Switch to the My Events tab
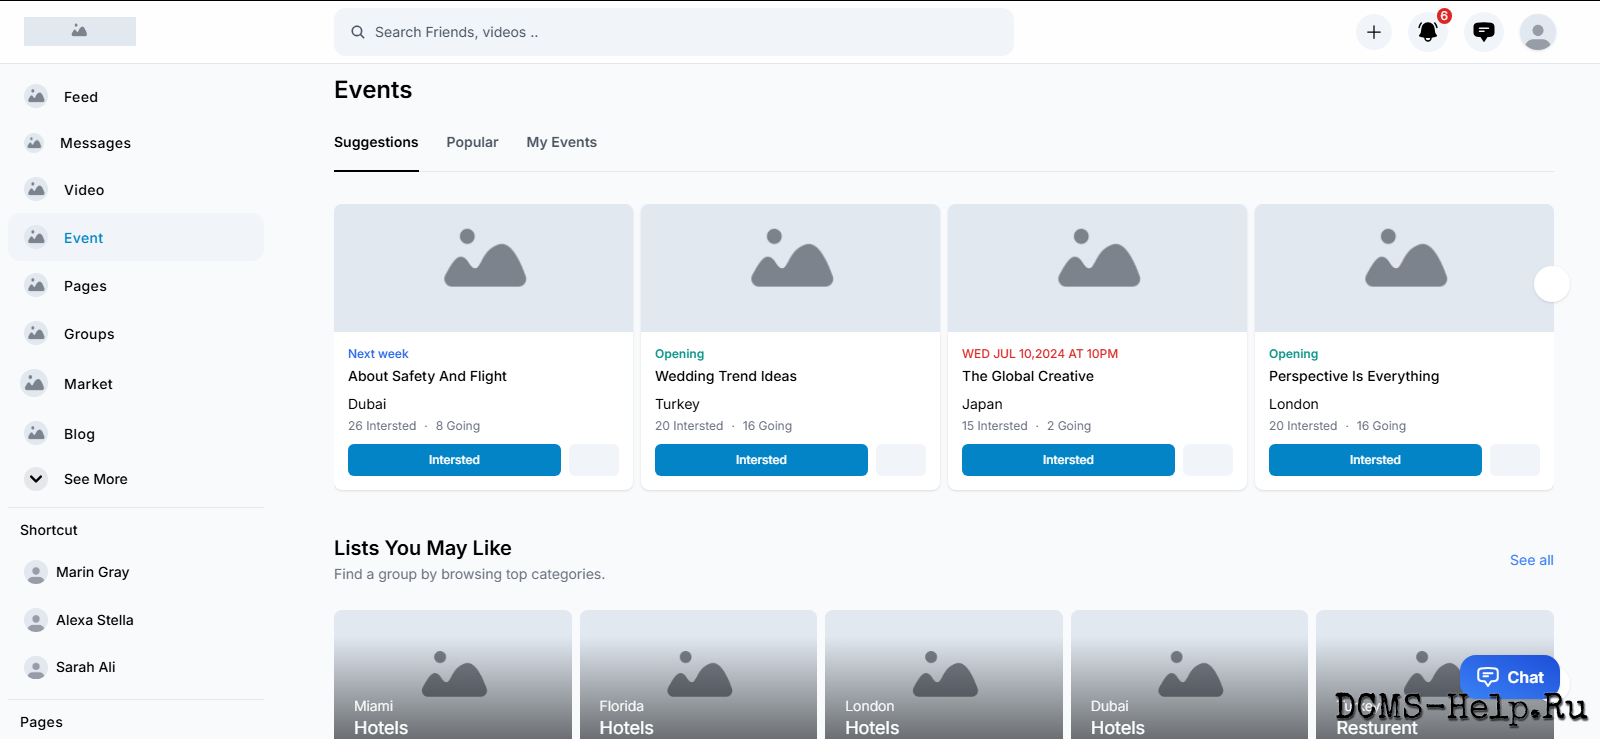This screenshot has width=1600, height=739. pos(561,142)
